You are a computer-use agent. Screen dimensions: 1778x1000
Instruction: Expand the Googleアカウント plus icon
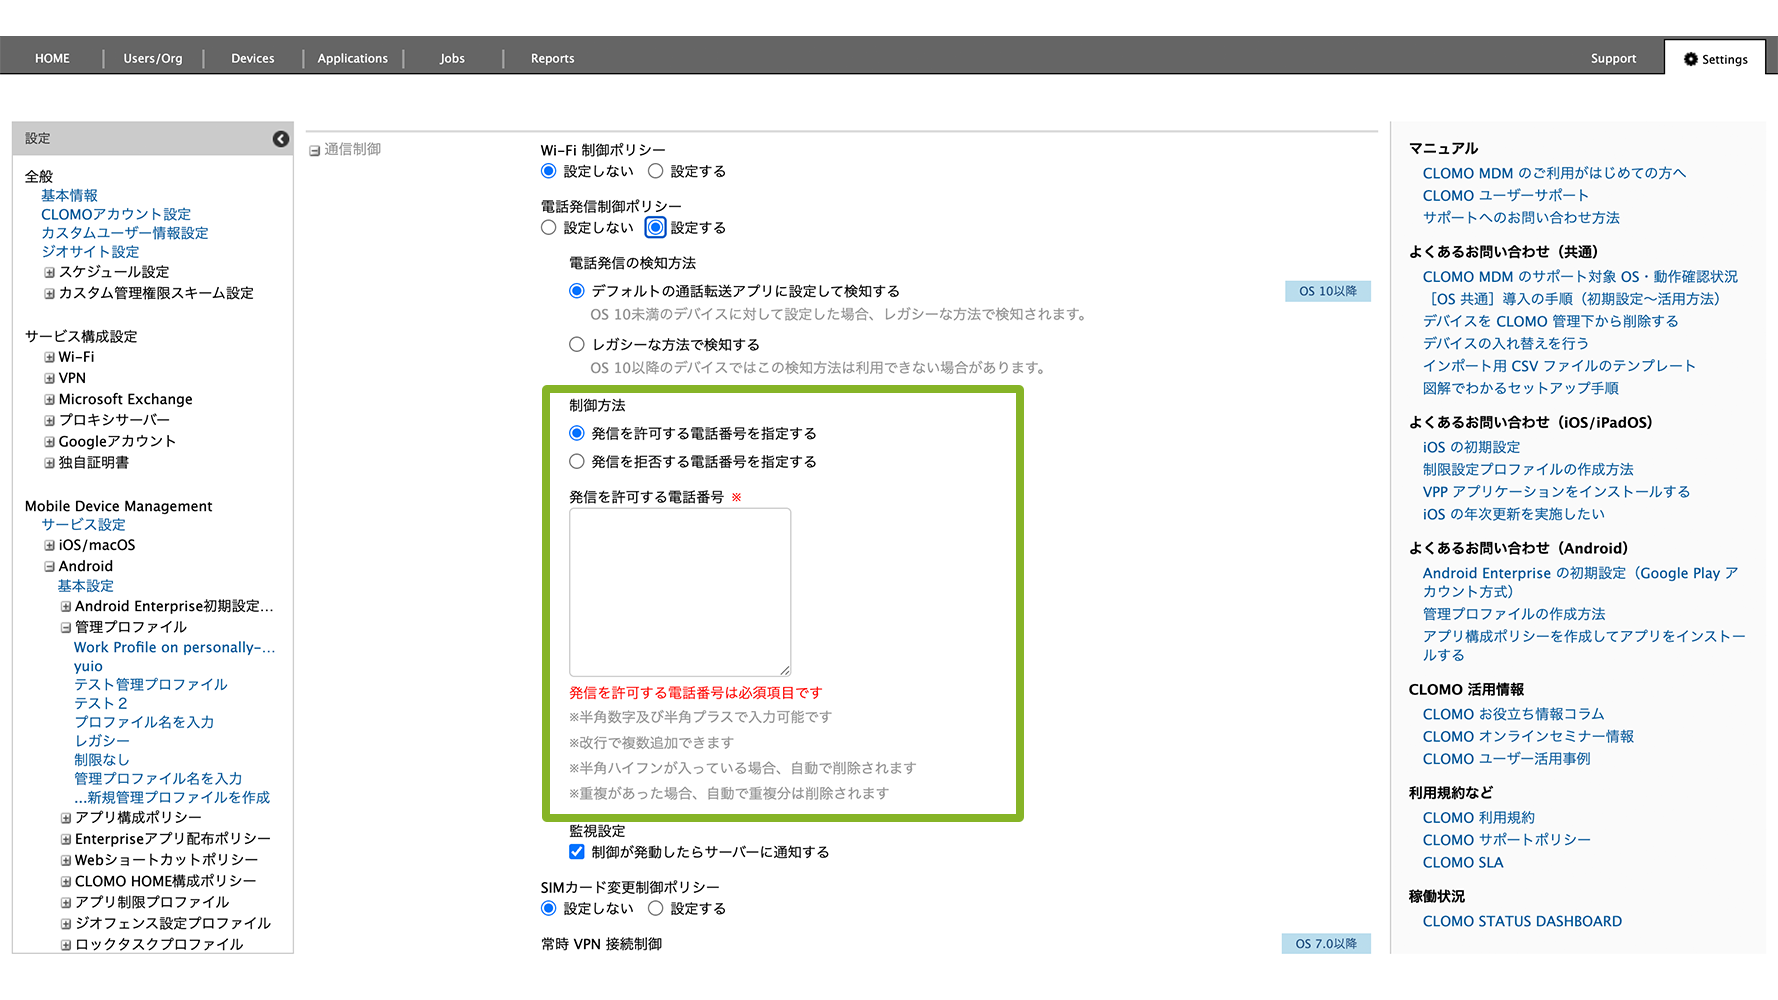[x=49, y=441]
